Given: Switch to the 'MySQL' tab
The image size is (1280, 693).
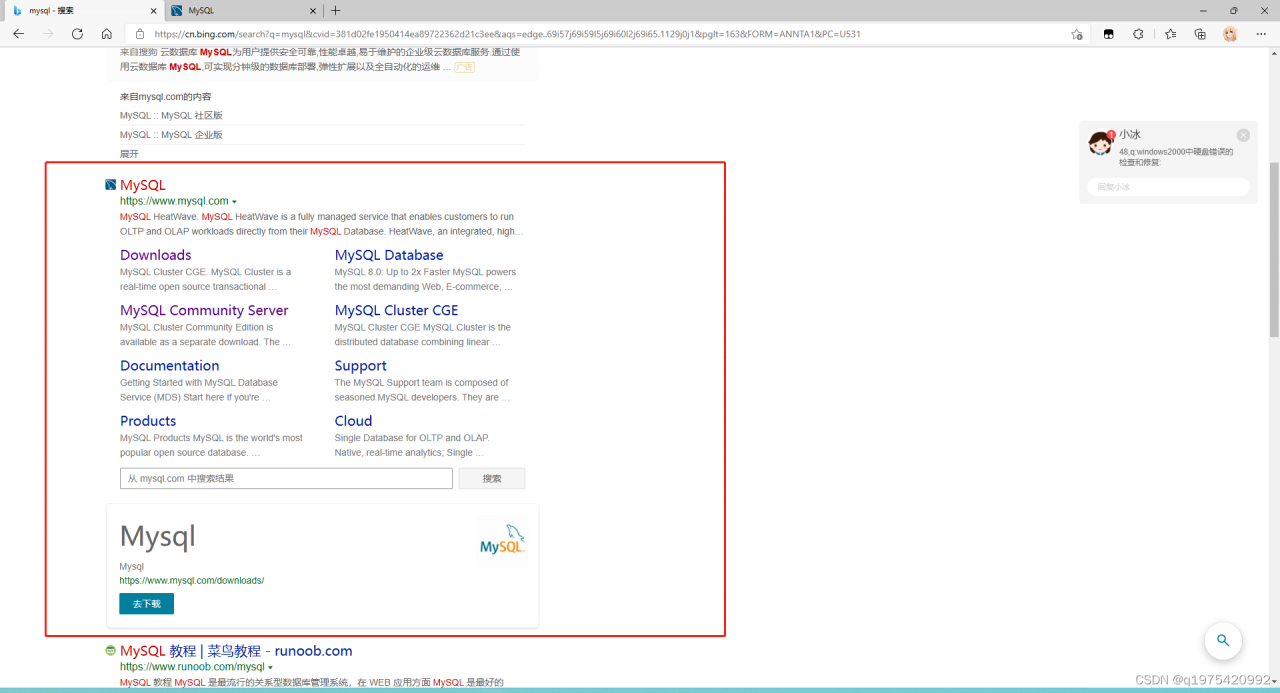Looking at the screenshot, I should tap(242, 10).
